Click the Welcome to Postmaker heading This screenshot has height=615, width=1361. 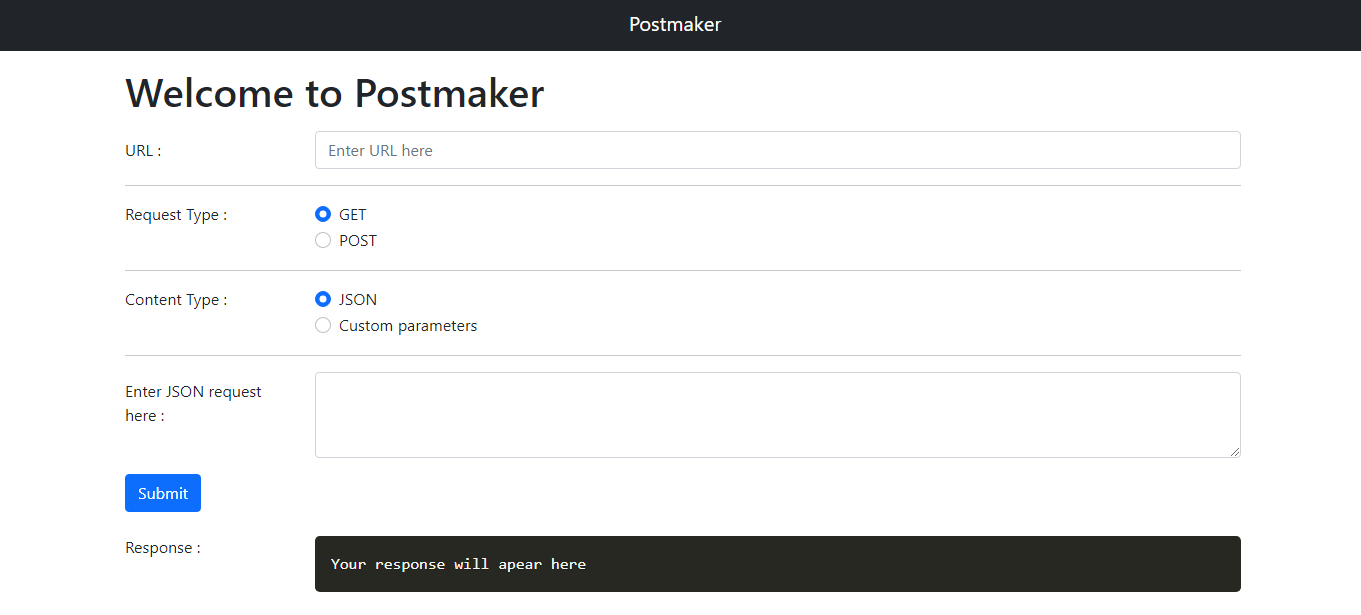334,93
